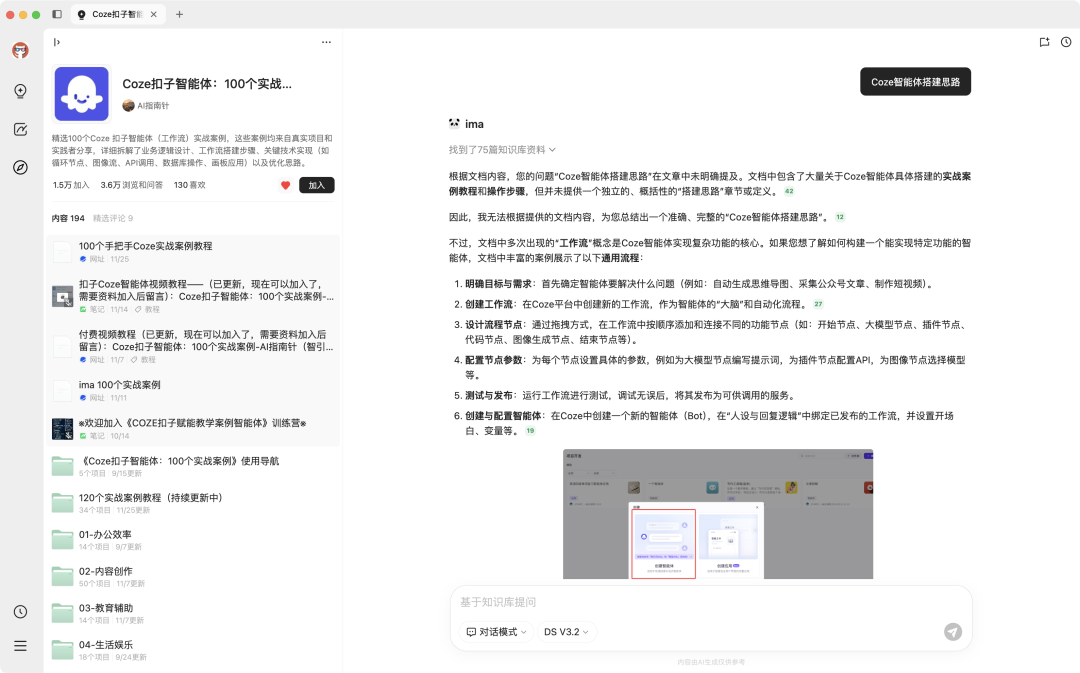The width and height of the screenshot is (1080, 673).
Task: Open the 使用导航 folder
Action: (193, 466)
